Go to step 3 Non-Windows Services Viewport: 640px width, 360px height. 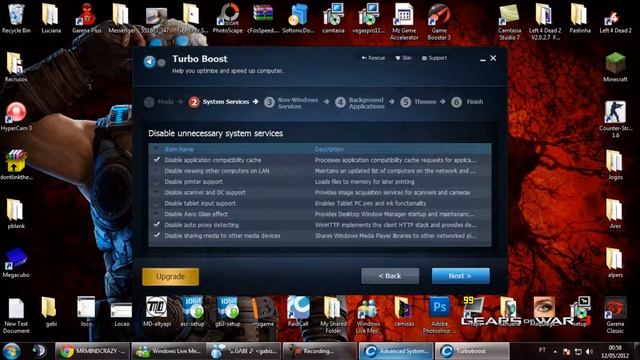click(291, 102)
